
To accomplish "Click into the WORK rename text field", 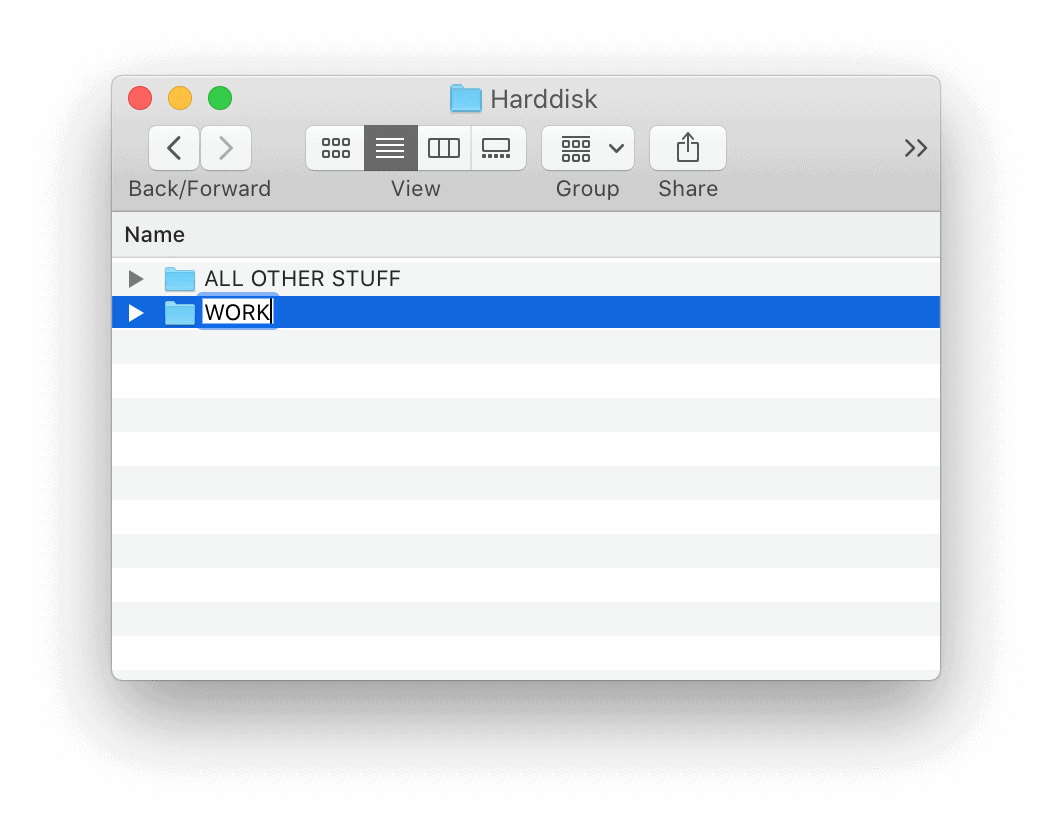I will pos(238,312).
